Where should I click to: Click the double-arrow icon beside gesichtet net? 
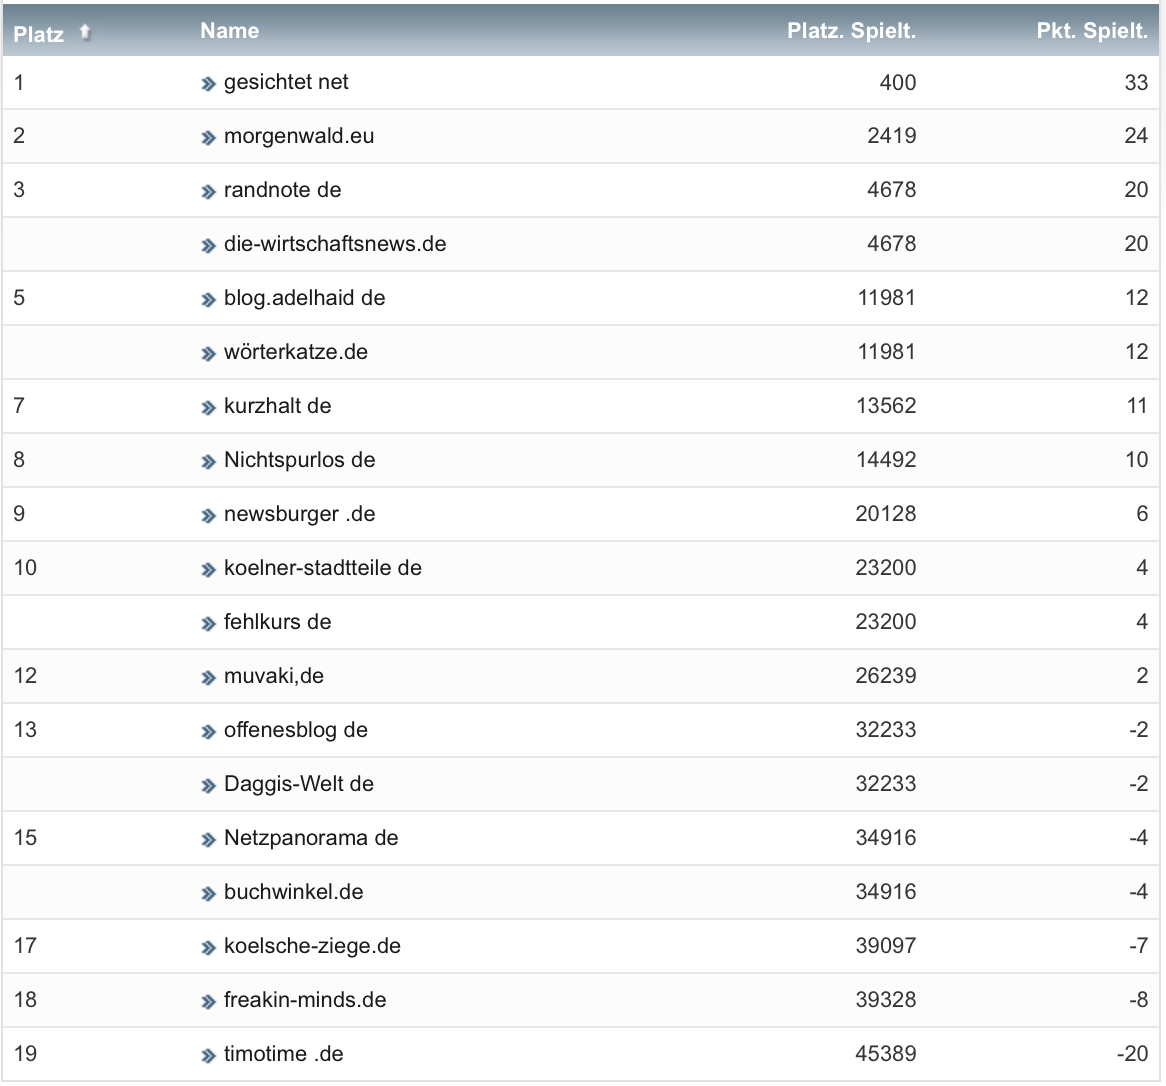click(x=208, y=84)
